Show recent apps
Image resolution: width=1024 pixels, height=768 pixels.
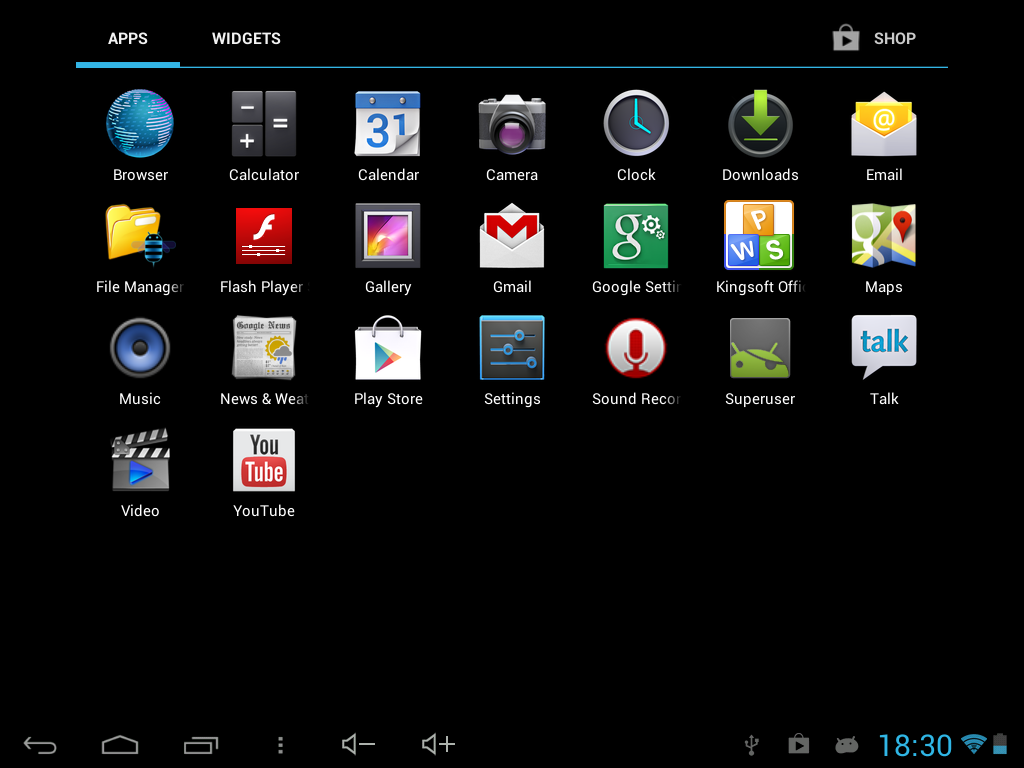click(200, 744)
